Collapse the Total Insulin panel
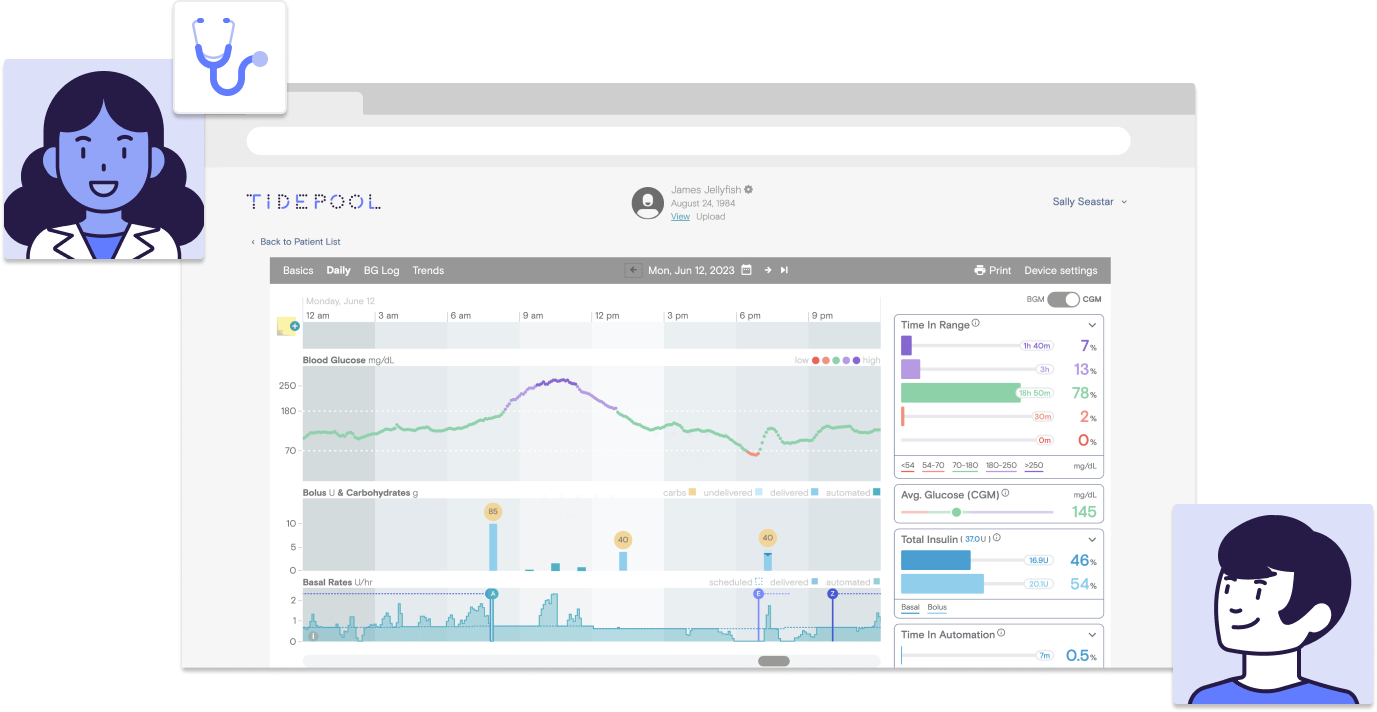Screen dimensions: 1377x712 [1091, 539]
